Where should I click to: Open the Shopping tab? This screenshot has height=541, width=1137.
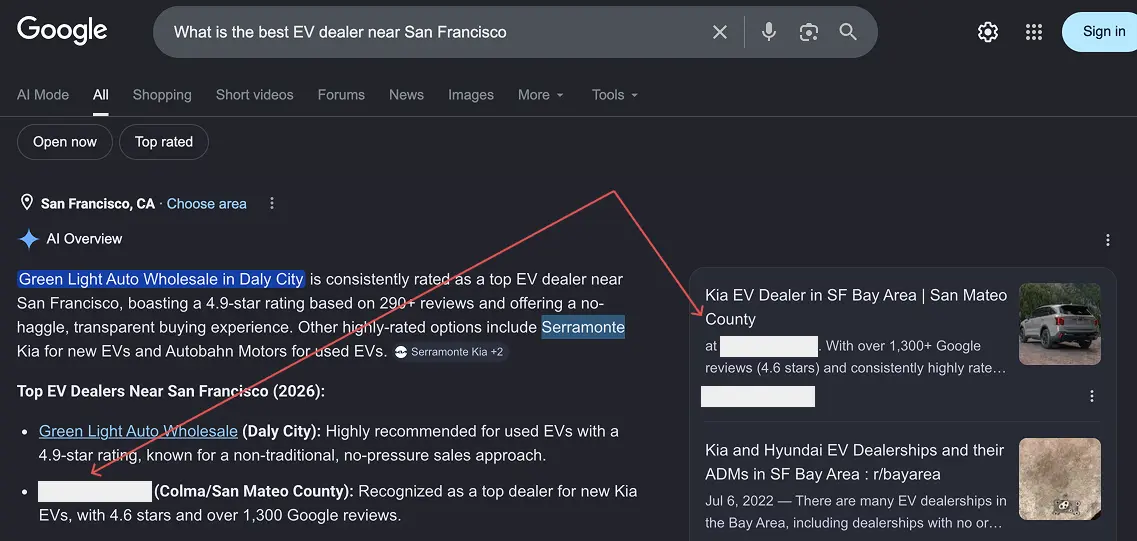click(x=162, y=95)
